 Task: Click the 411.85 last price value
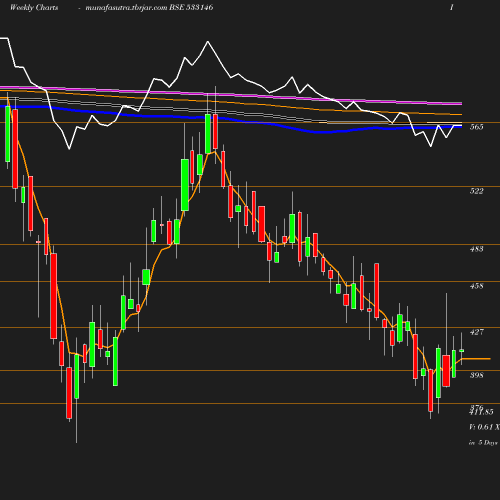pyautogui.click(x=481, y=412)
